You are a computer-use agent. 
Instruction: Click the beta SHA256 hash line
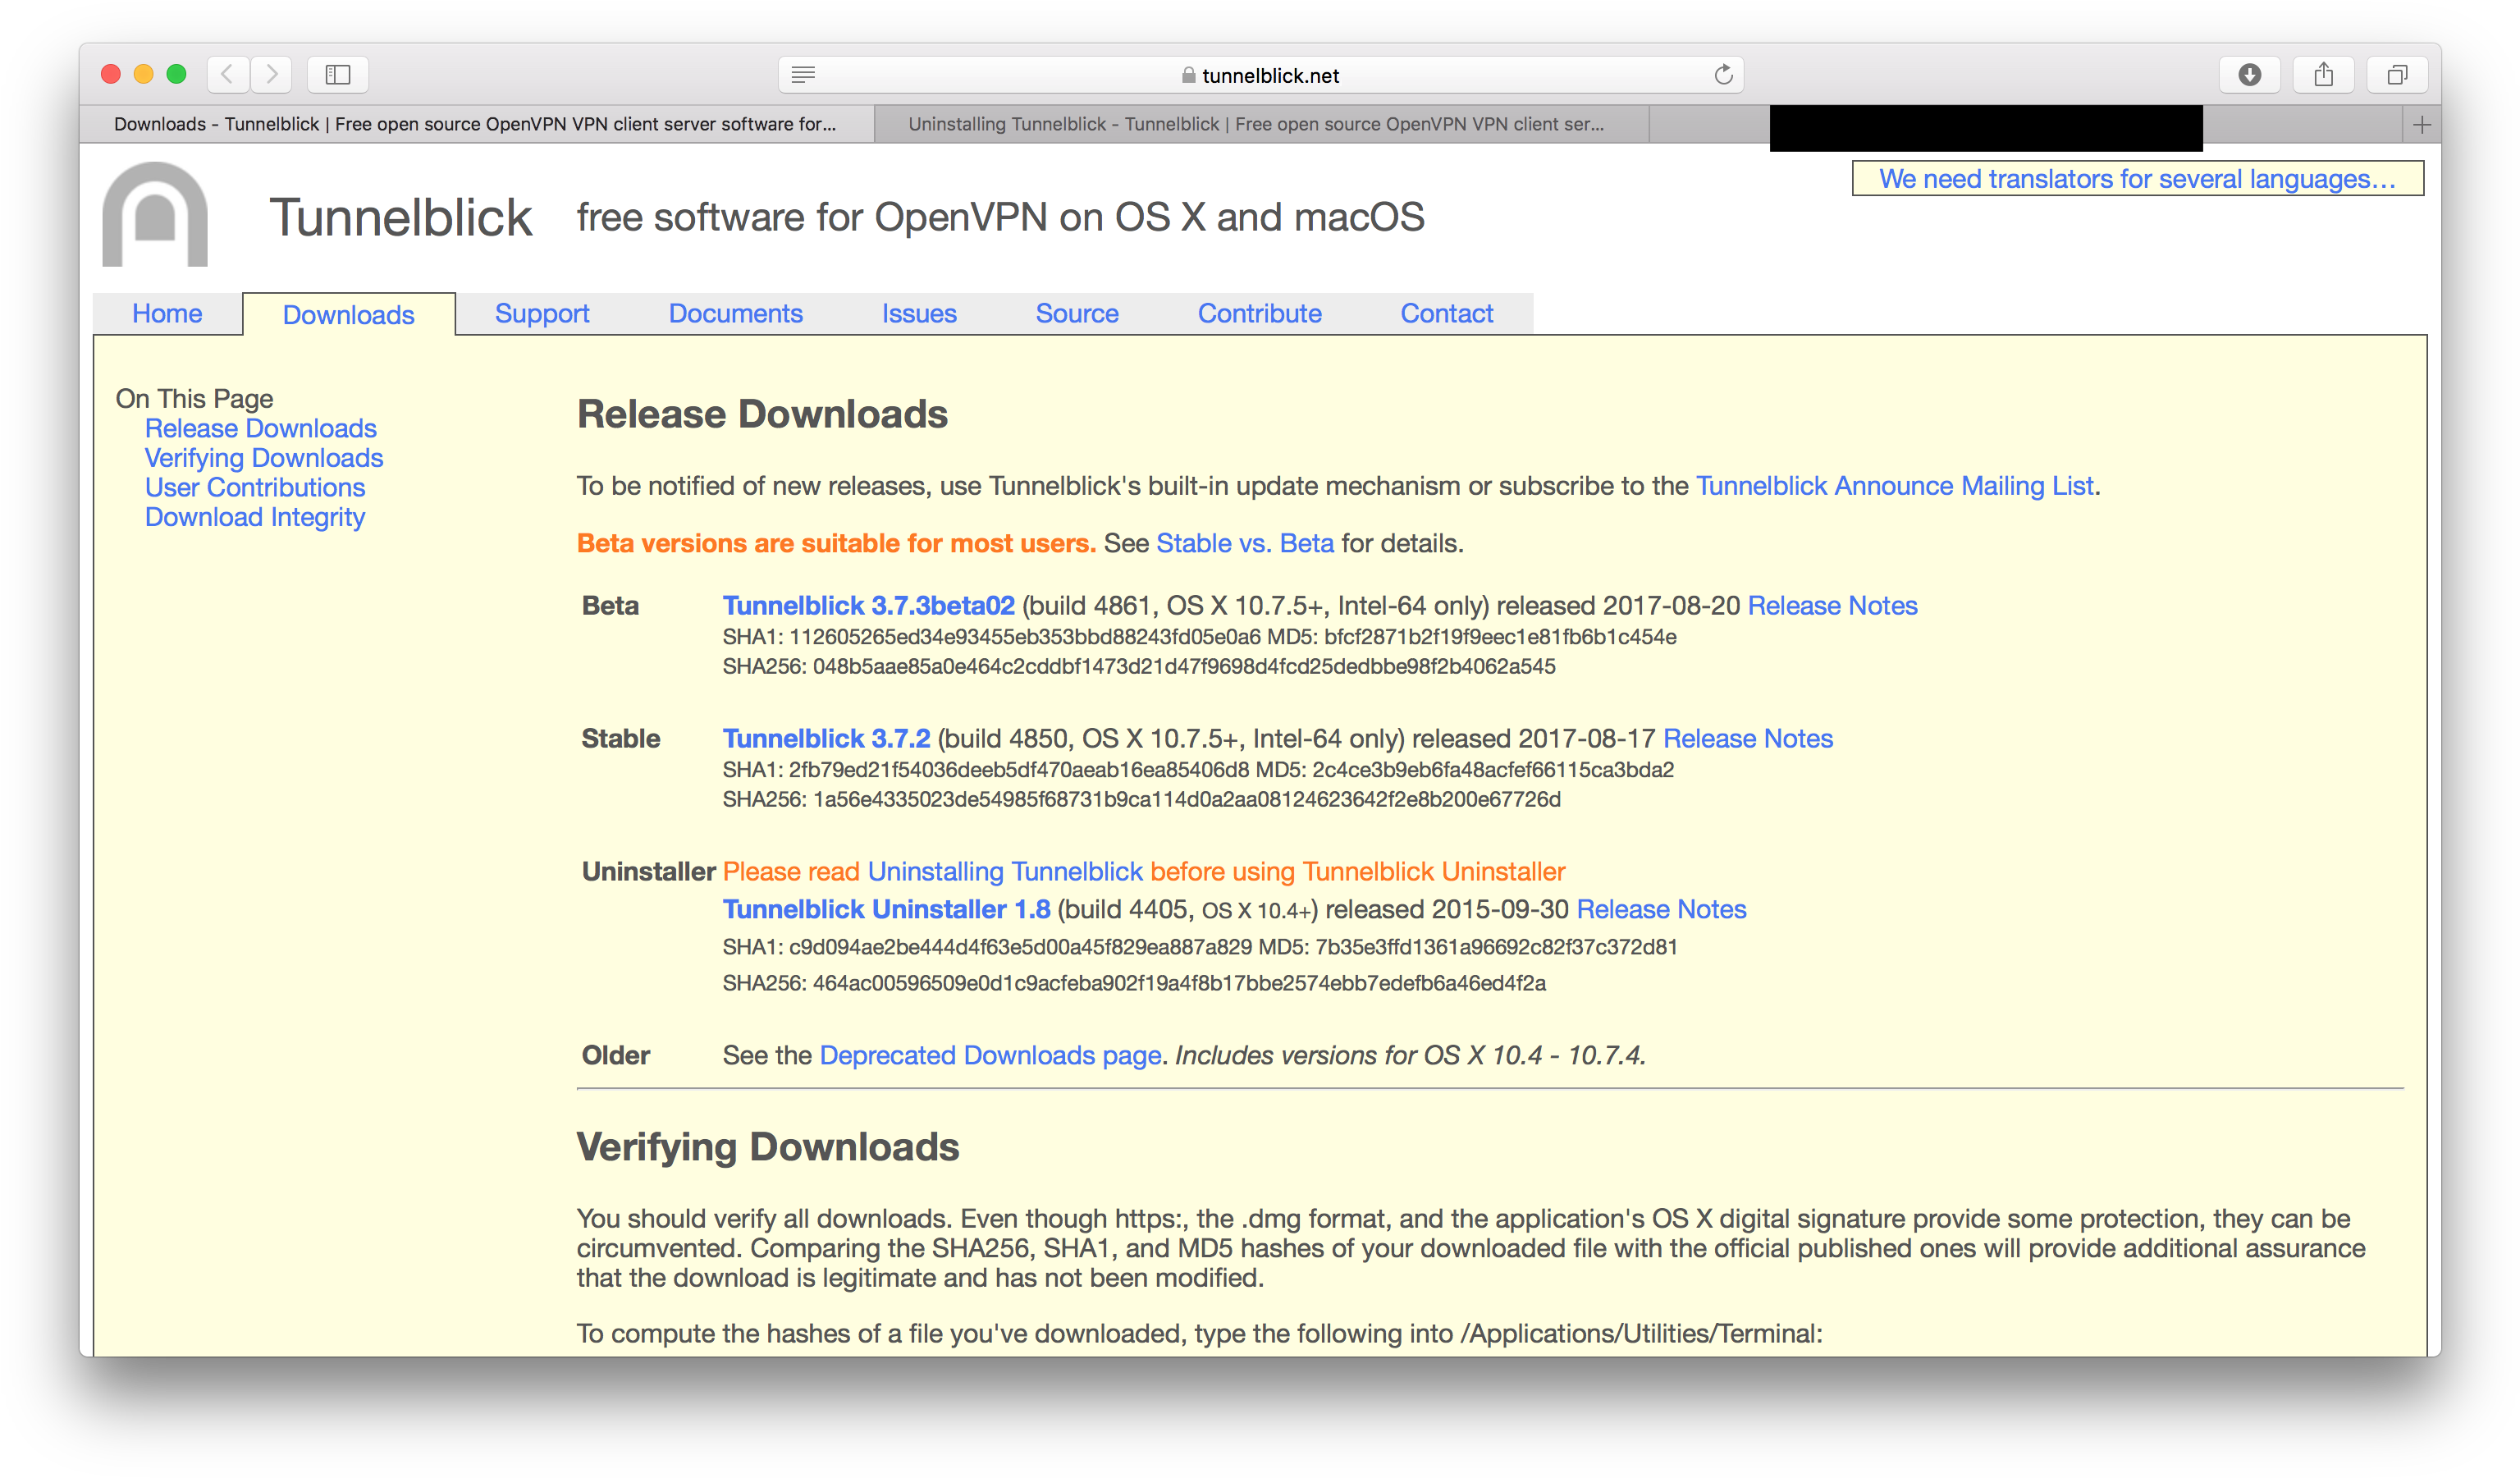(1139, 666)
